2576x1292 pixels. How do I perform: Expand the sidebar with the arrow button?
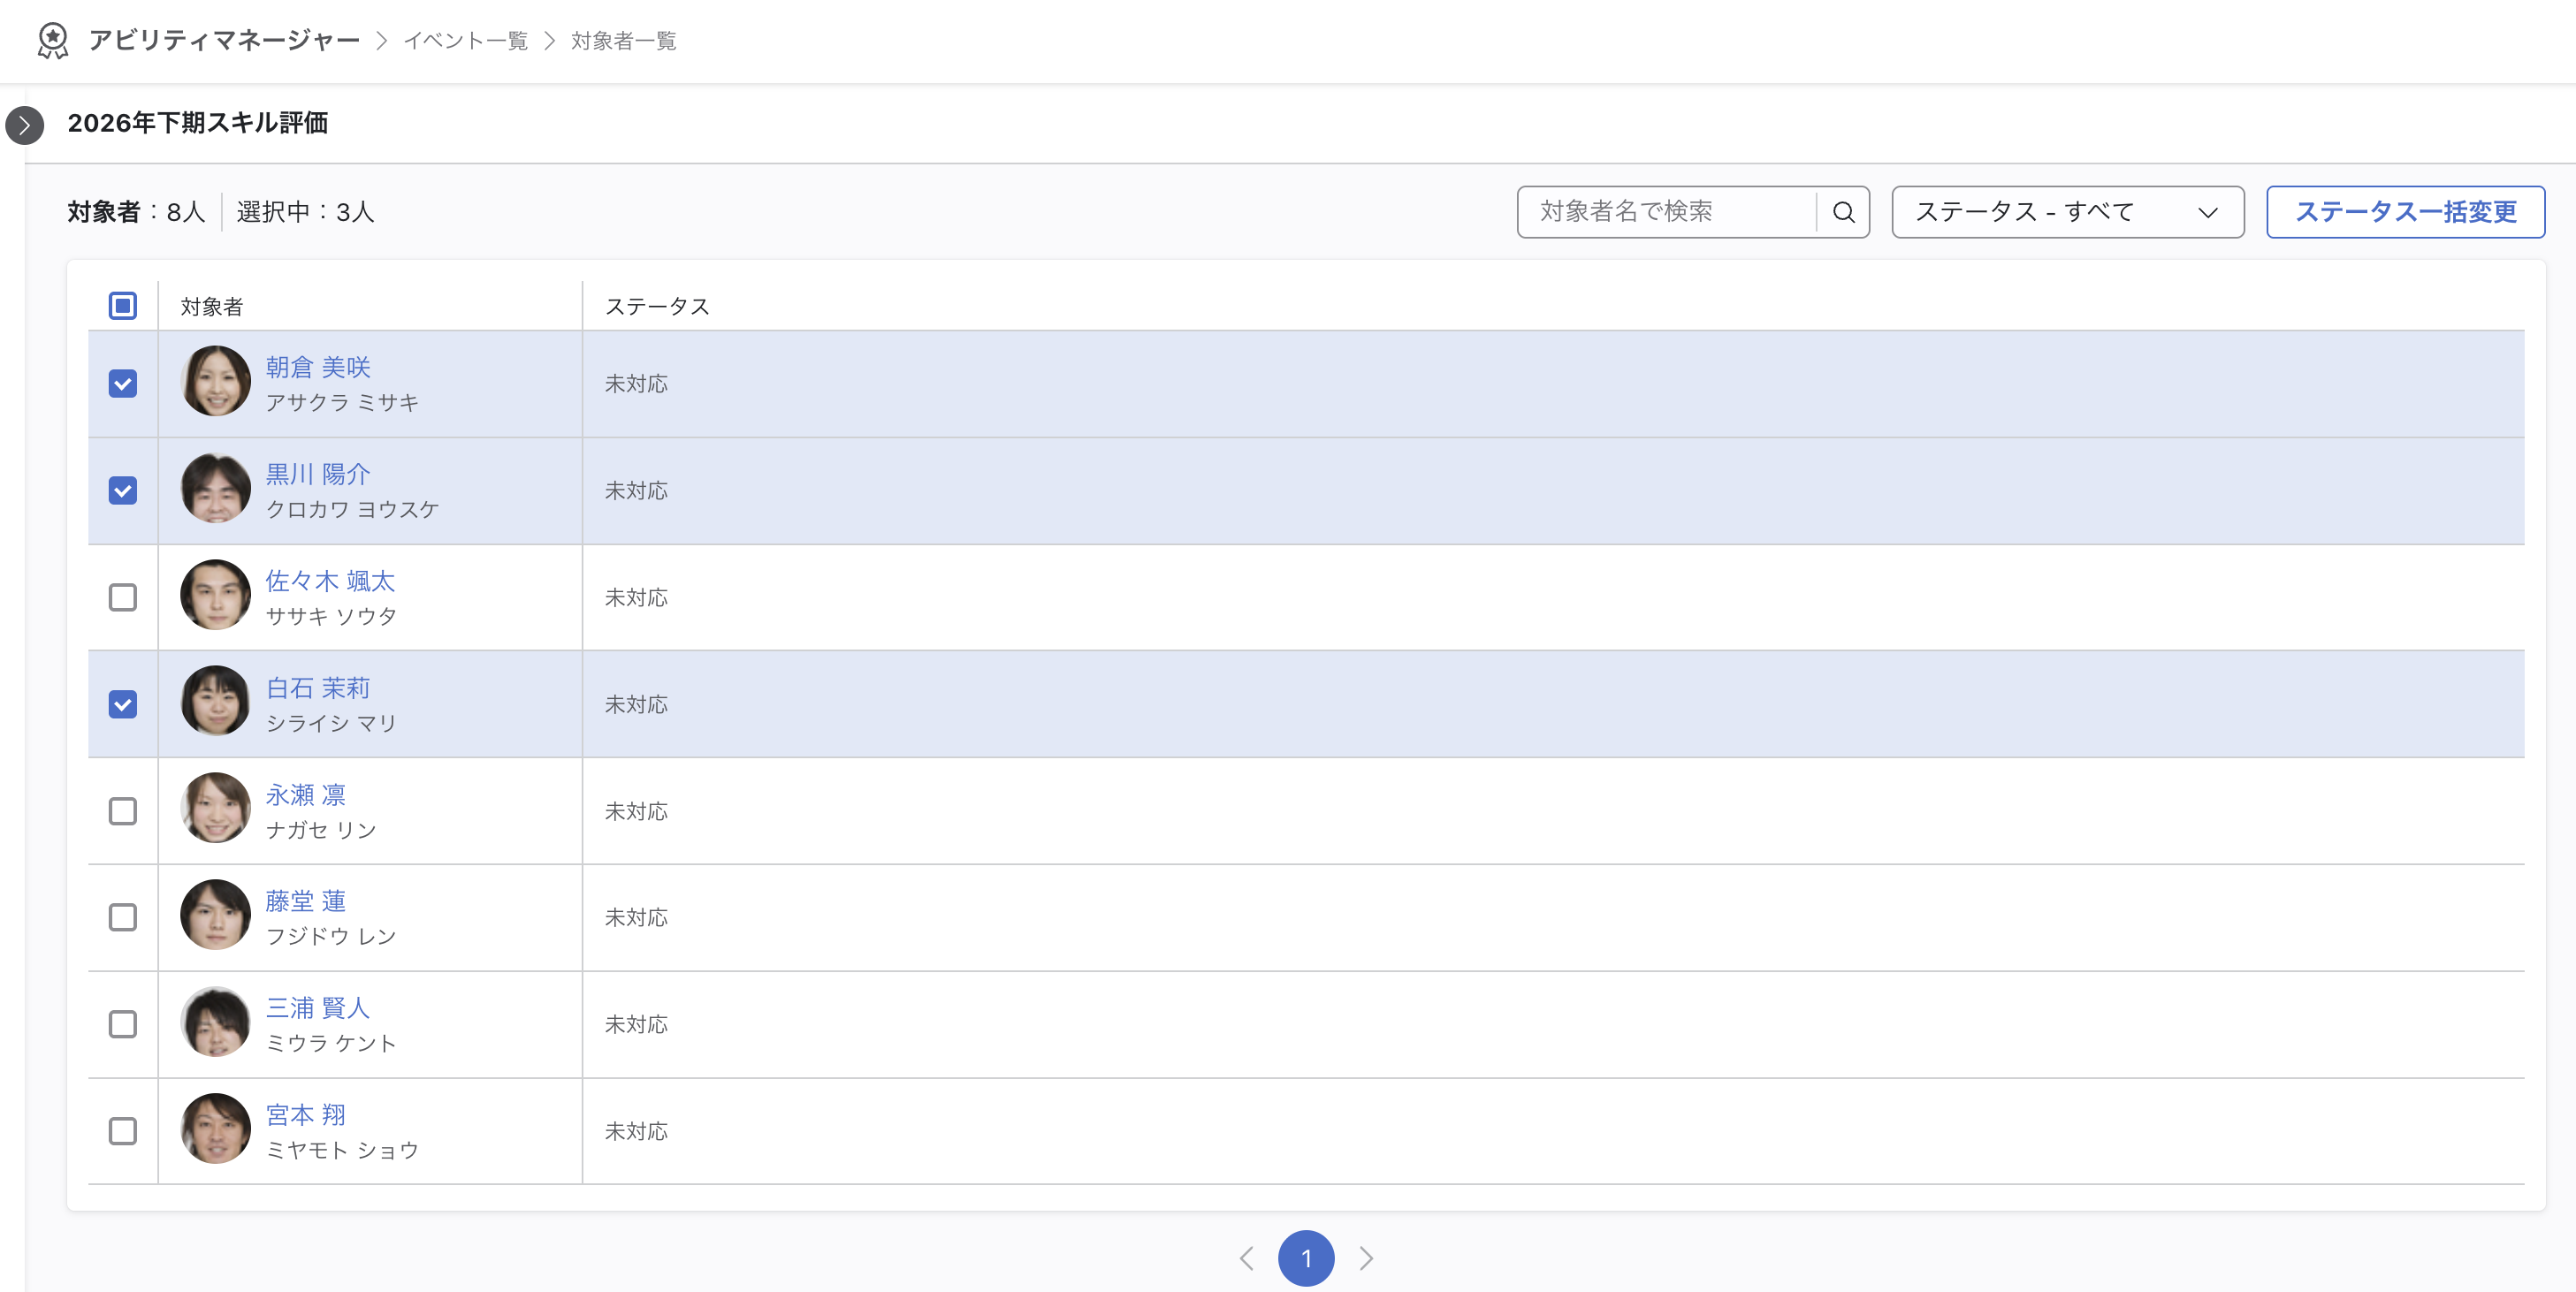tap(25, 125)
